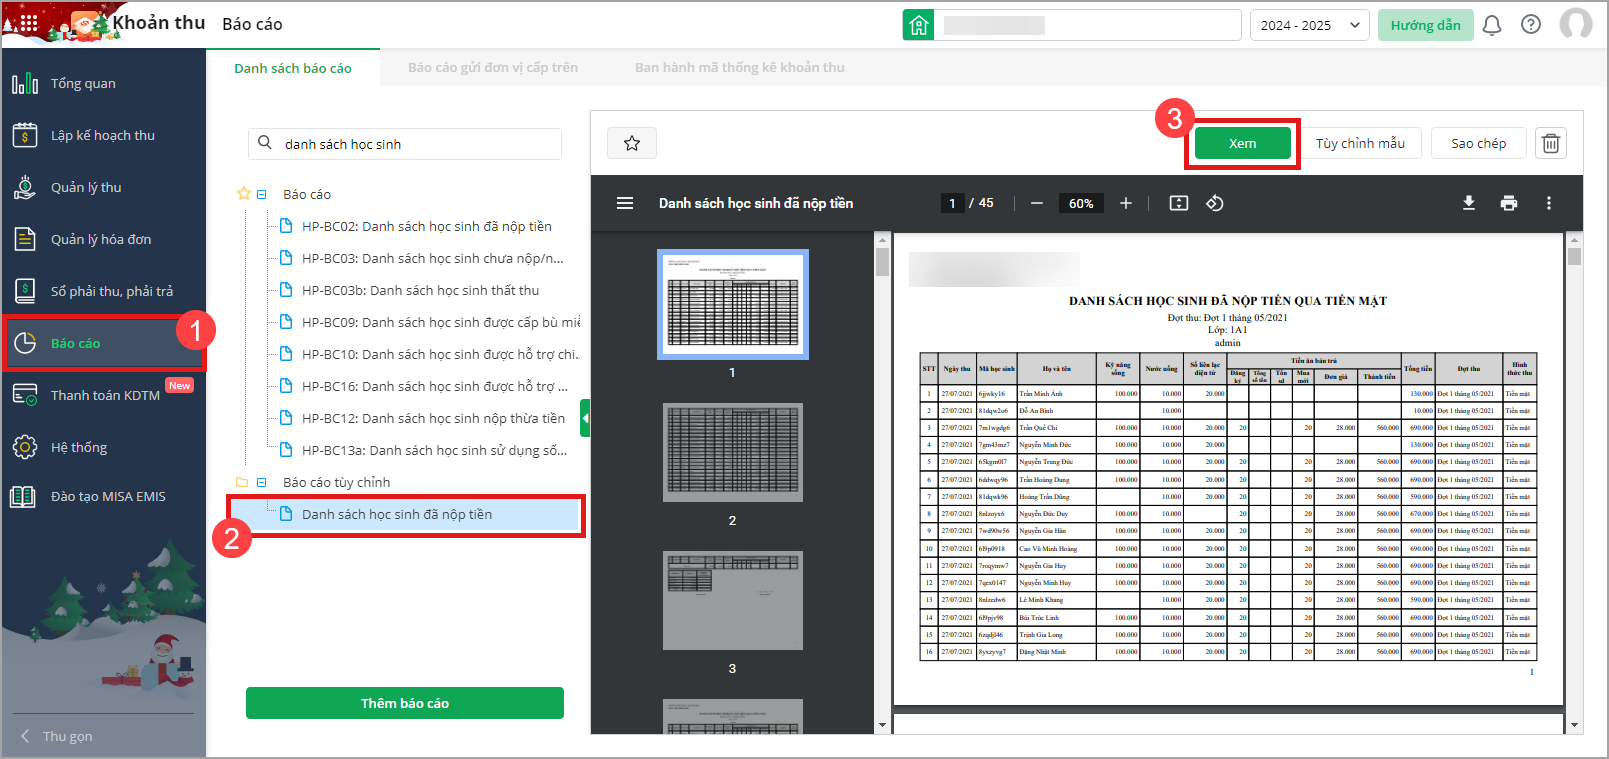This screenshot has height=759, width=1609.
Task: Open notifications bell
Action: [x=1491, y=25]
